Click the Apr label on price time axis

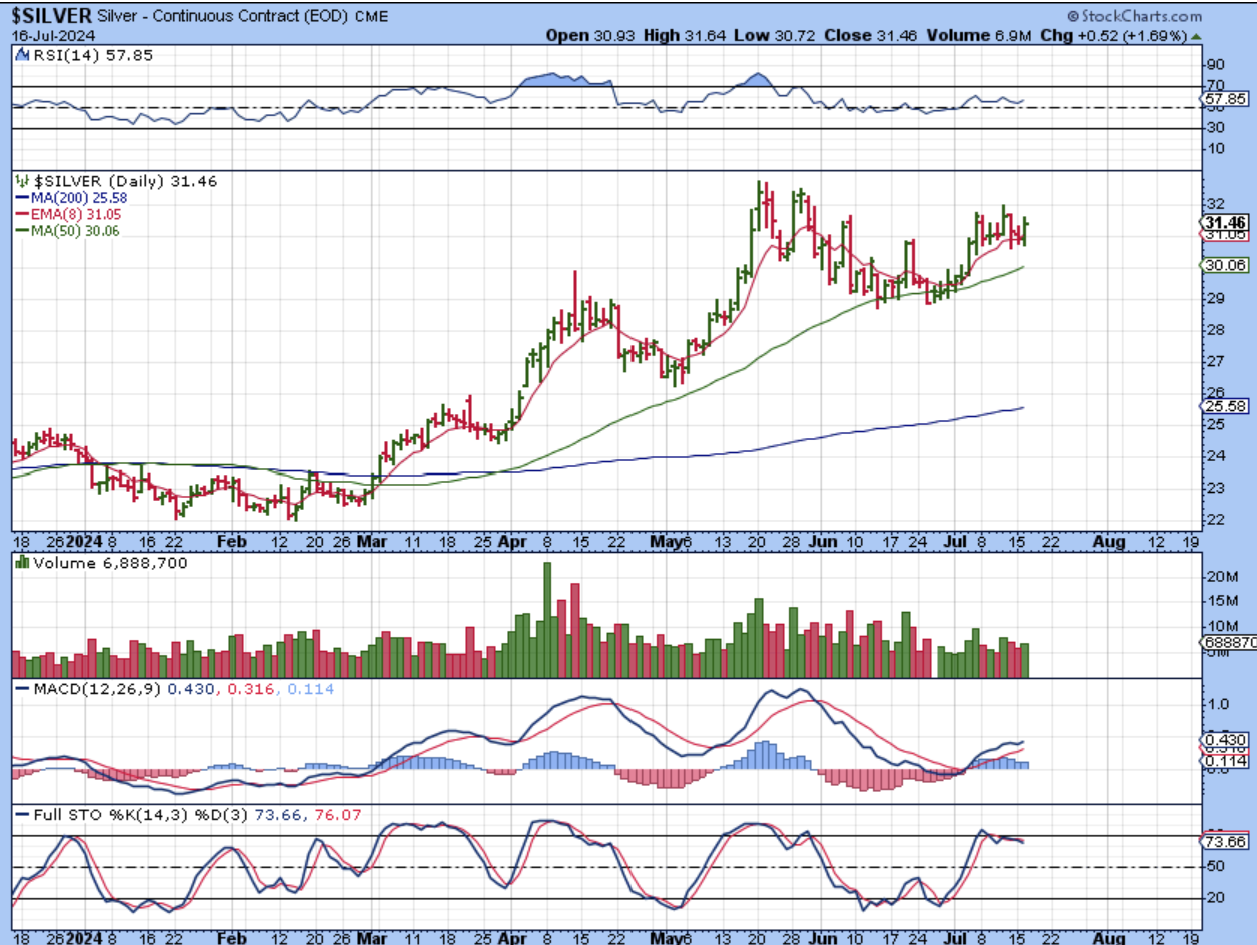[510, 541]
